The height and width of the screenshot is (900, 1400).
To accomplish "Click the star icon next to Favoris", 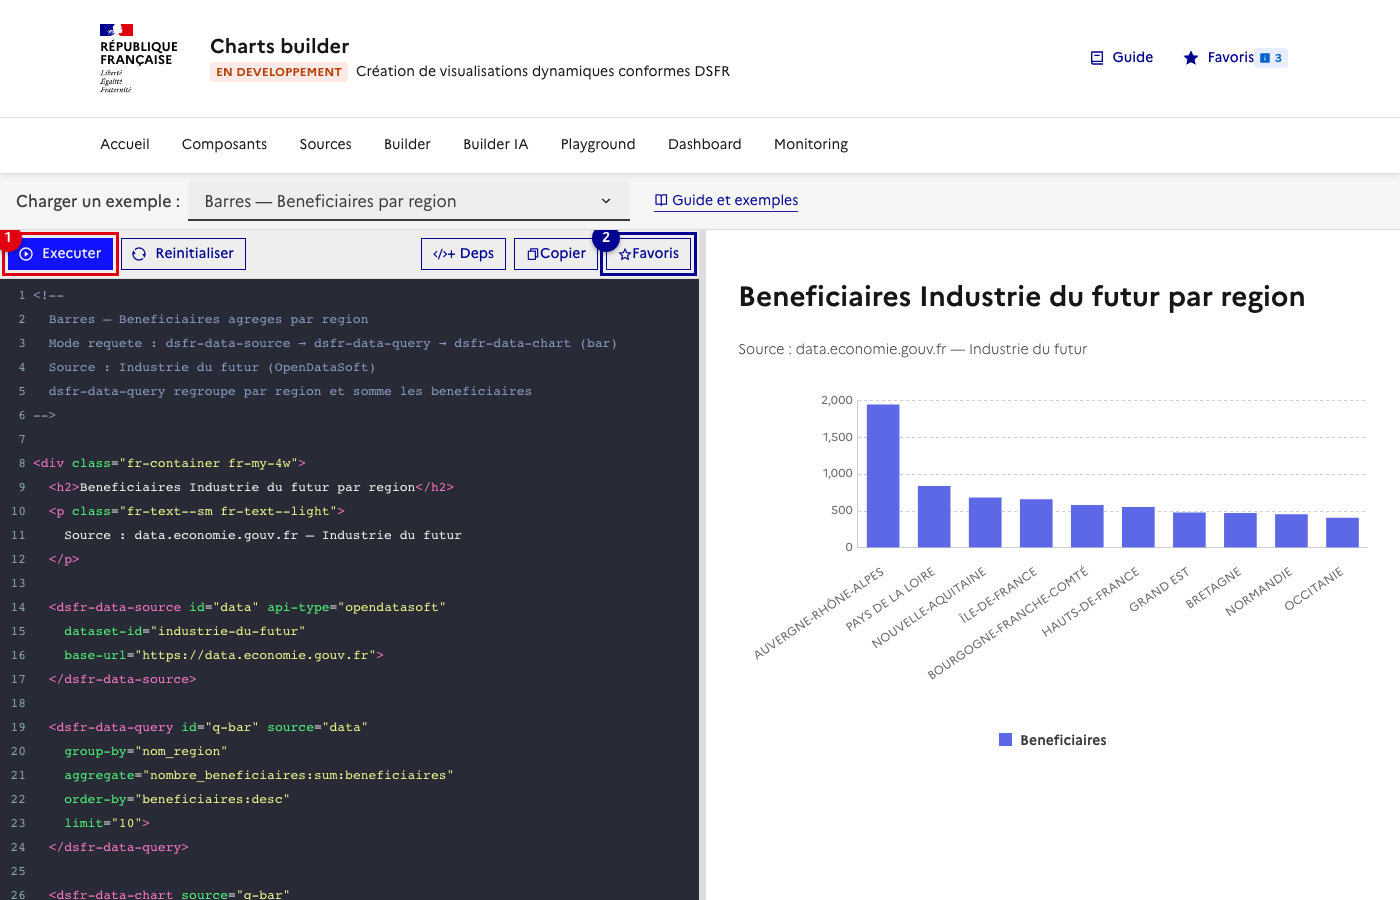I will pyautogui.click(x=624, y=253).
